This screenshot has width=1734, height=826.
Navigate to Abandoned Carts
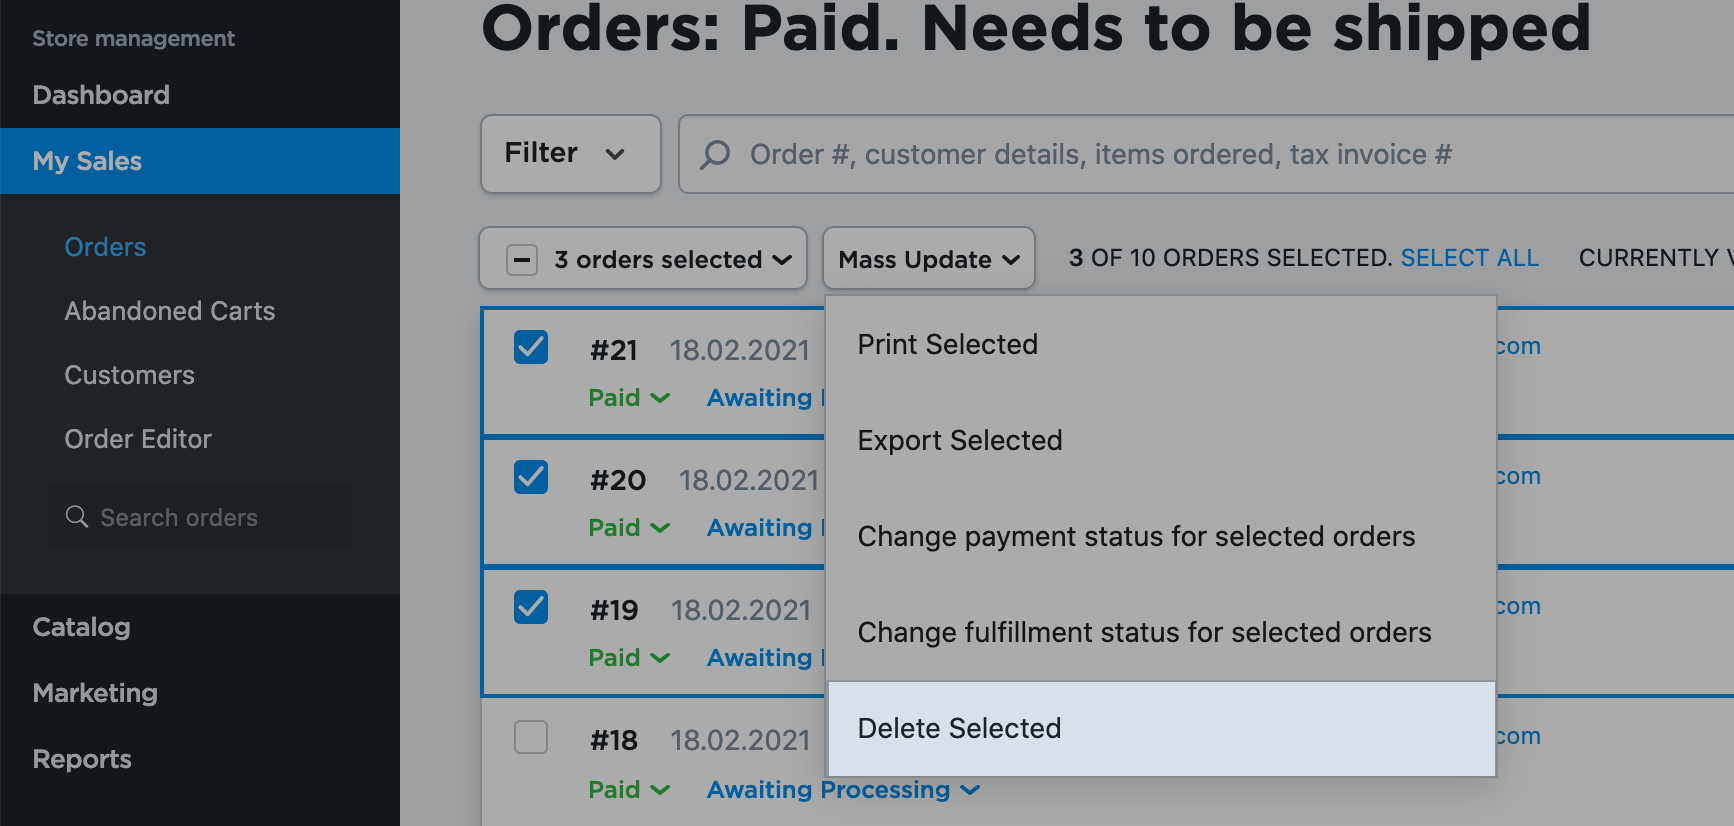[x=169, y=311]
